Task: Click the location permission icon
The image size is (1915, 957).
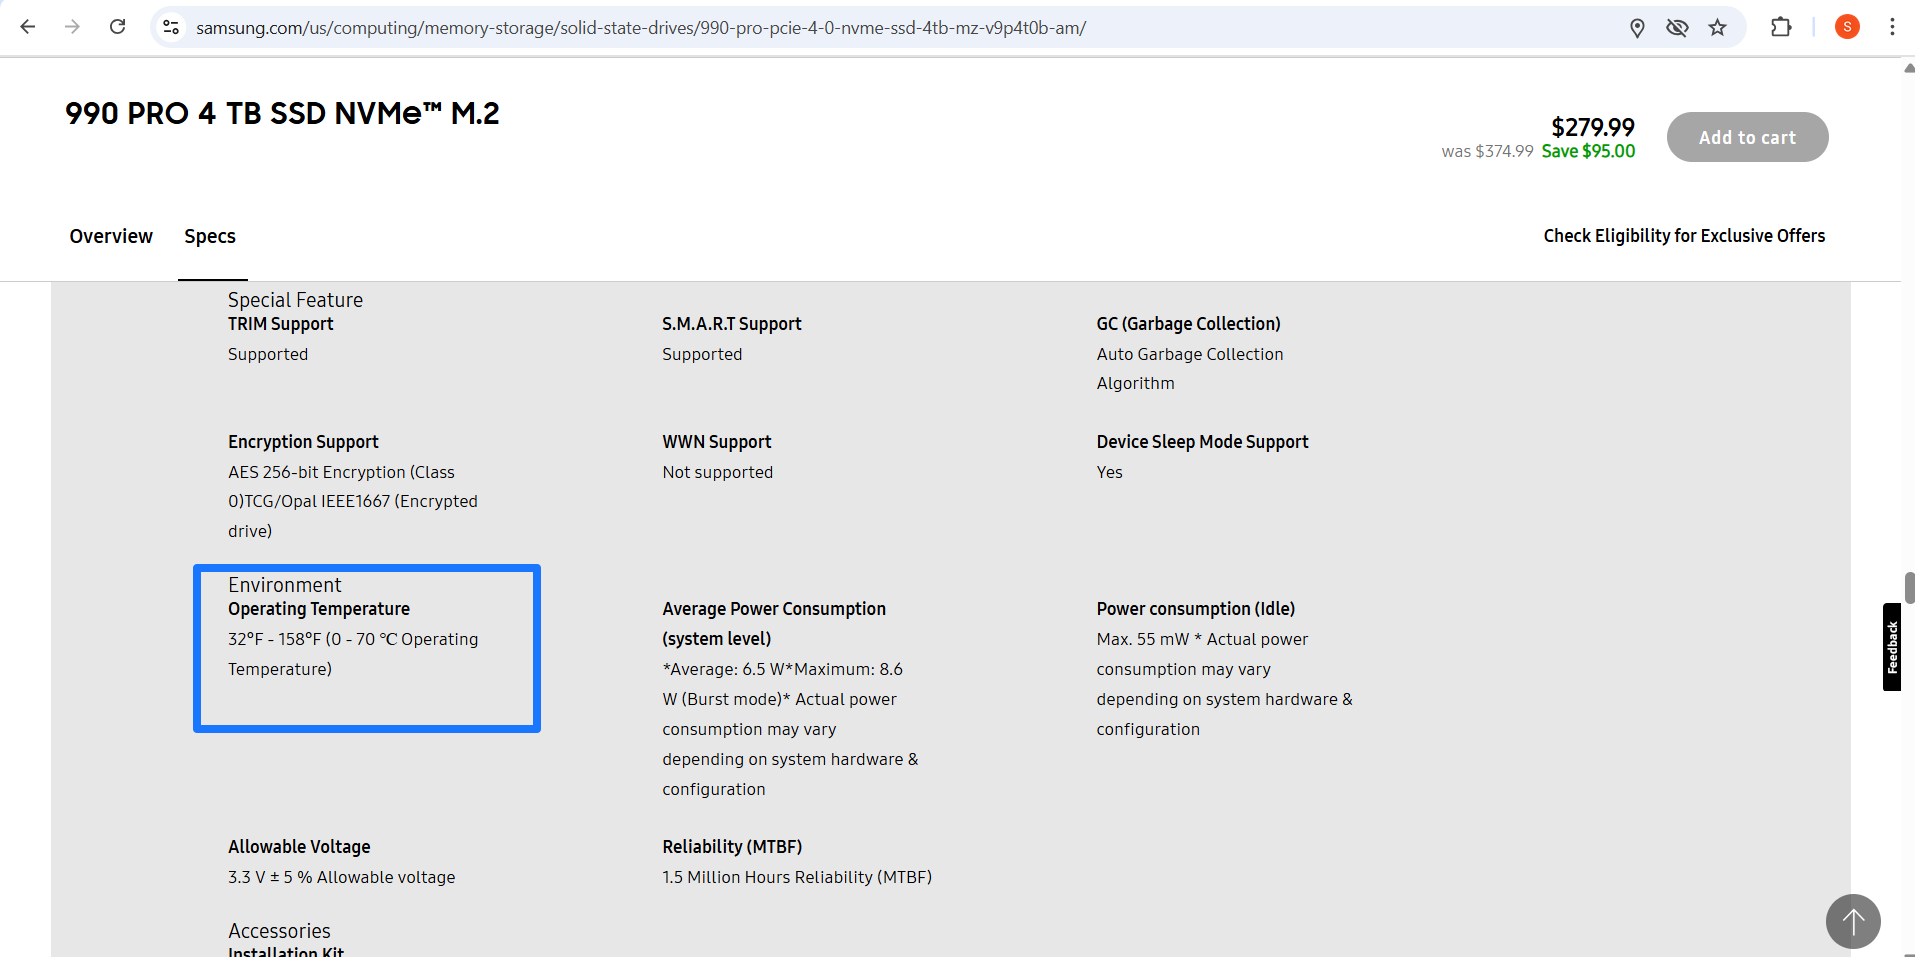Action: (x=1637, y=28)
